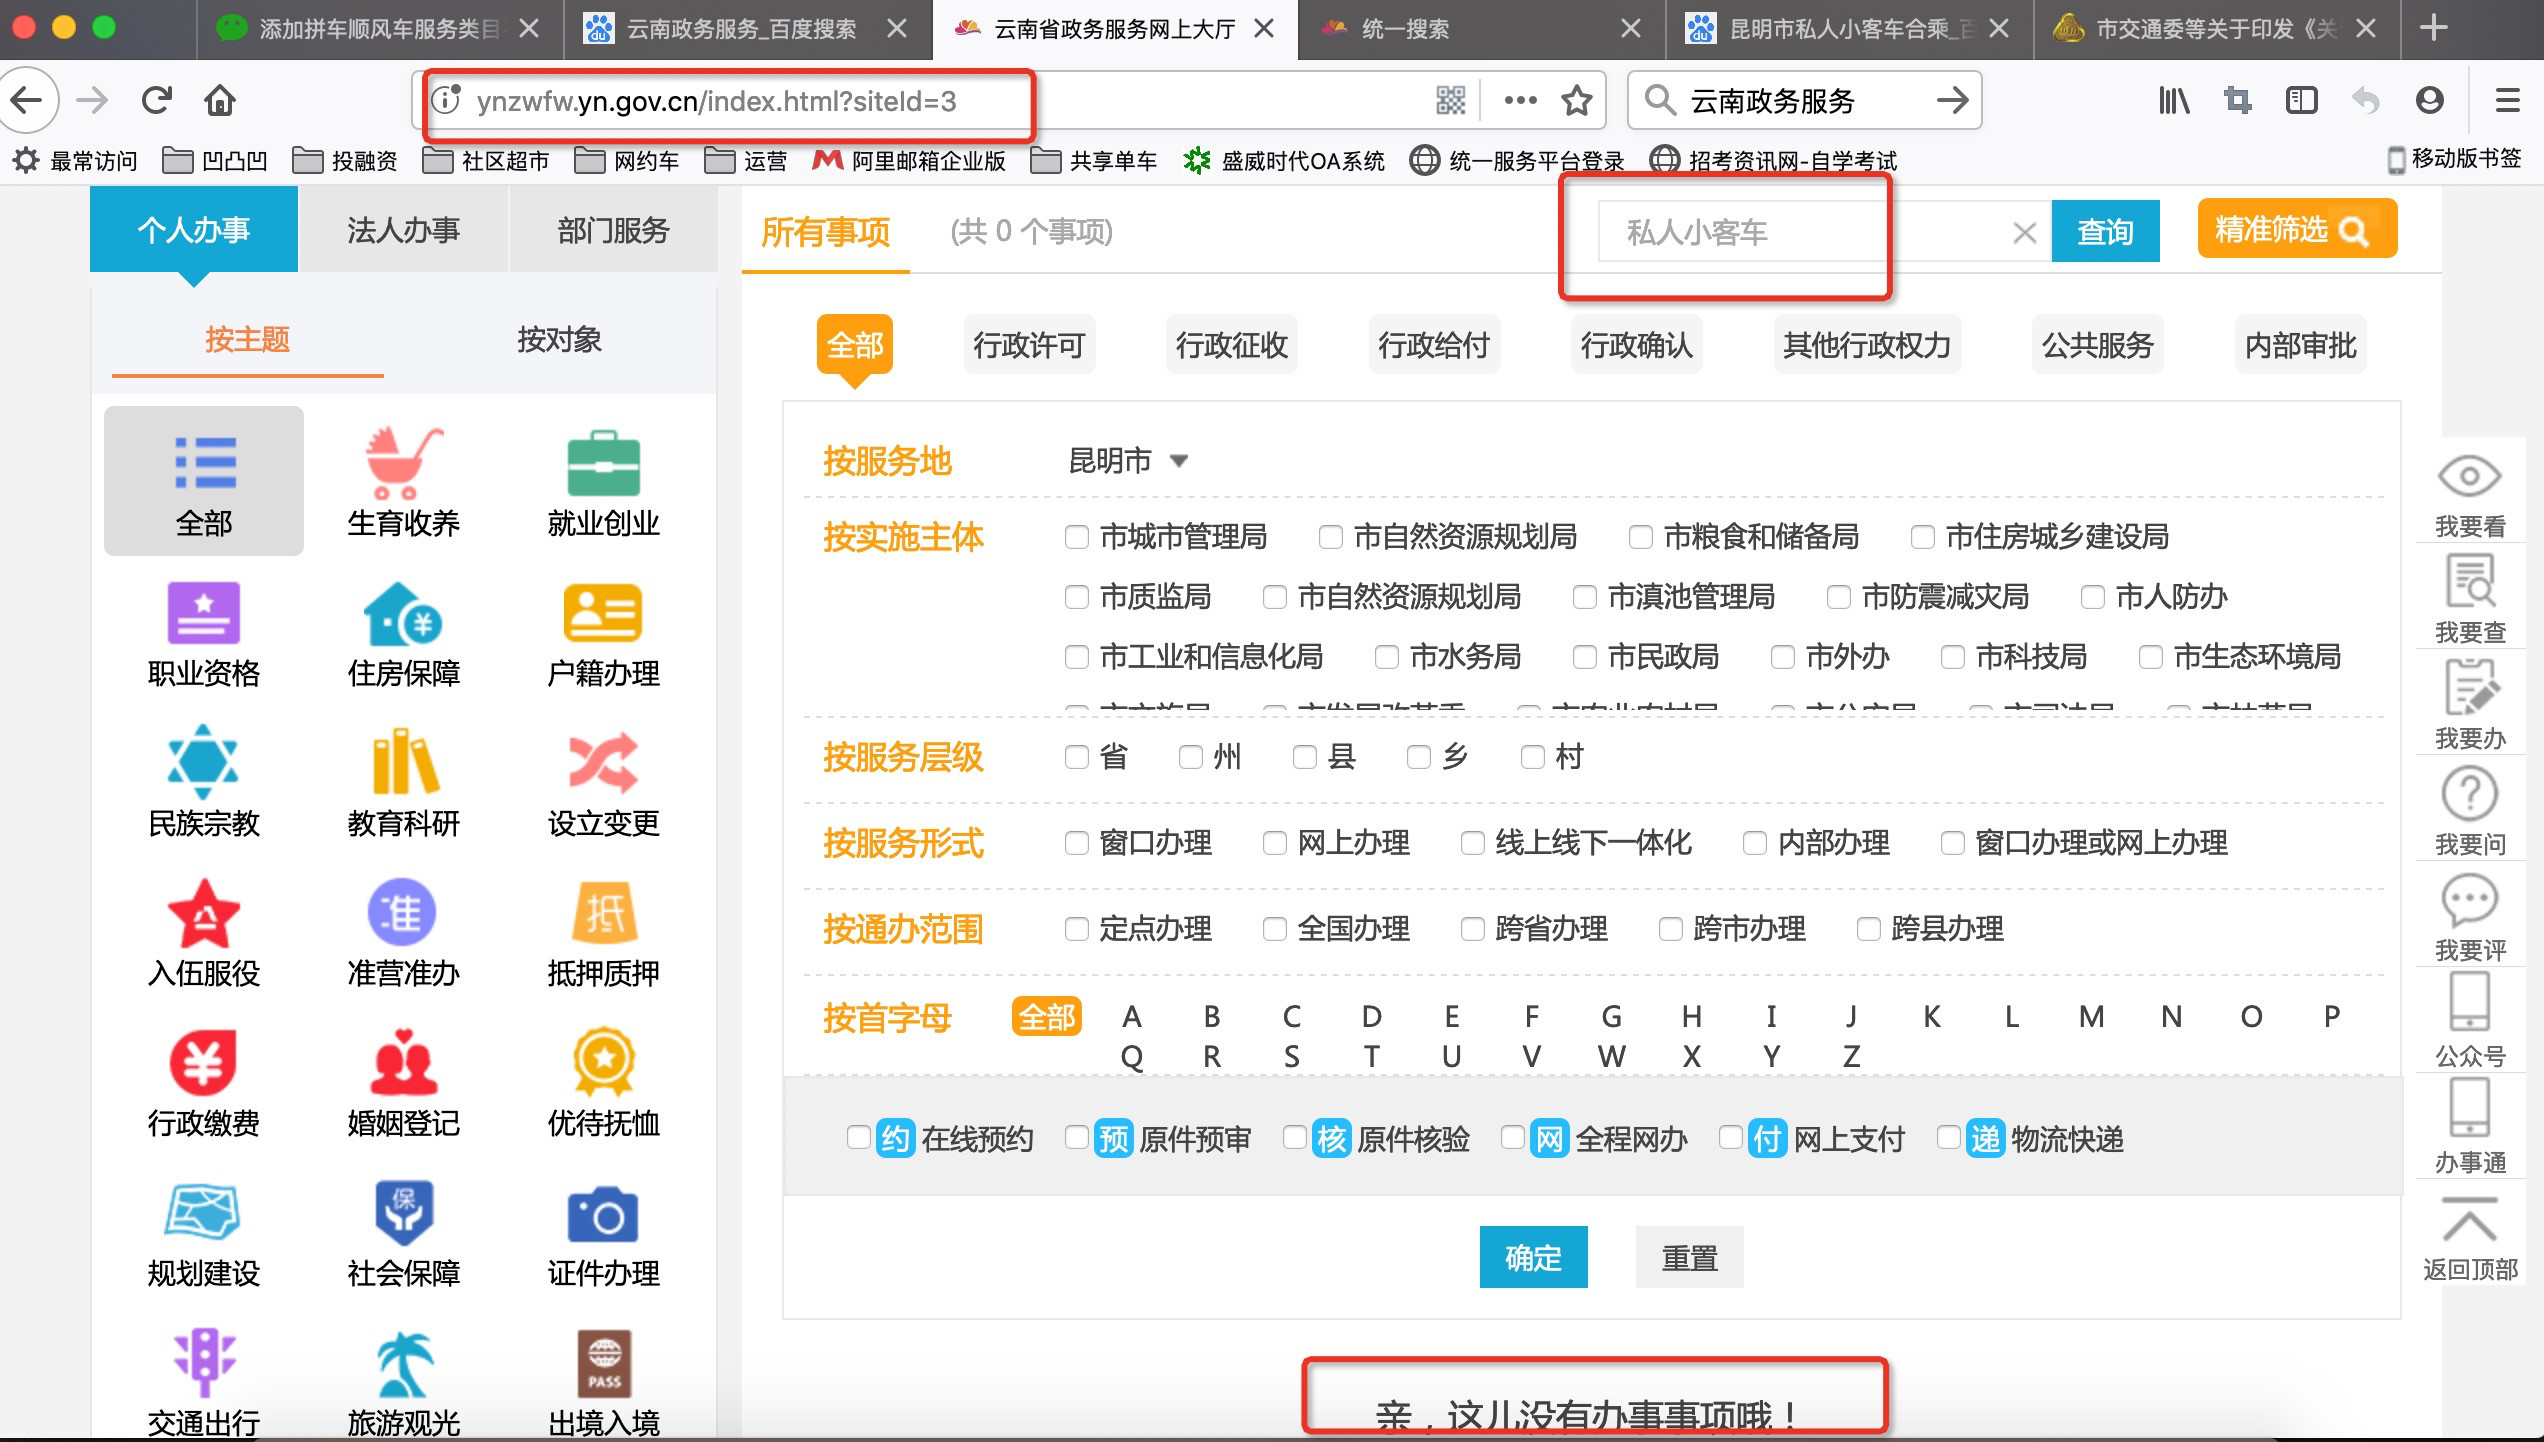The image size is (2544, 1442).
Task: Check the 市城市管理局 checkbox
Action: [x=1077, y=538]
